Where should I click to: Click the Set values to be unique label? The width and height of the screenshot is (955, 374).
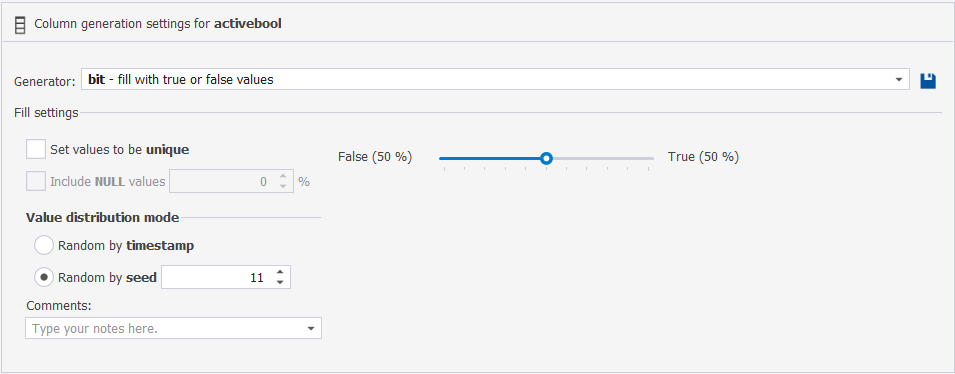119,149
